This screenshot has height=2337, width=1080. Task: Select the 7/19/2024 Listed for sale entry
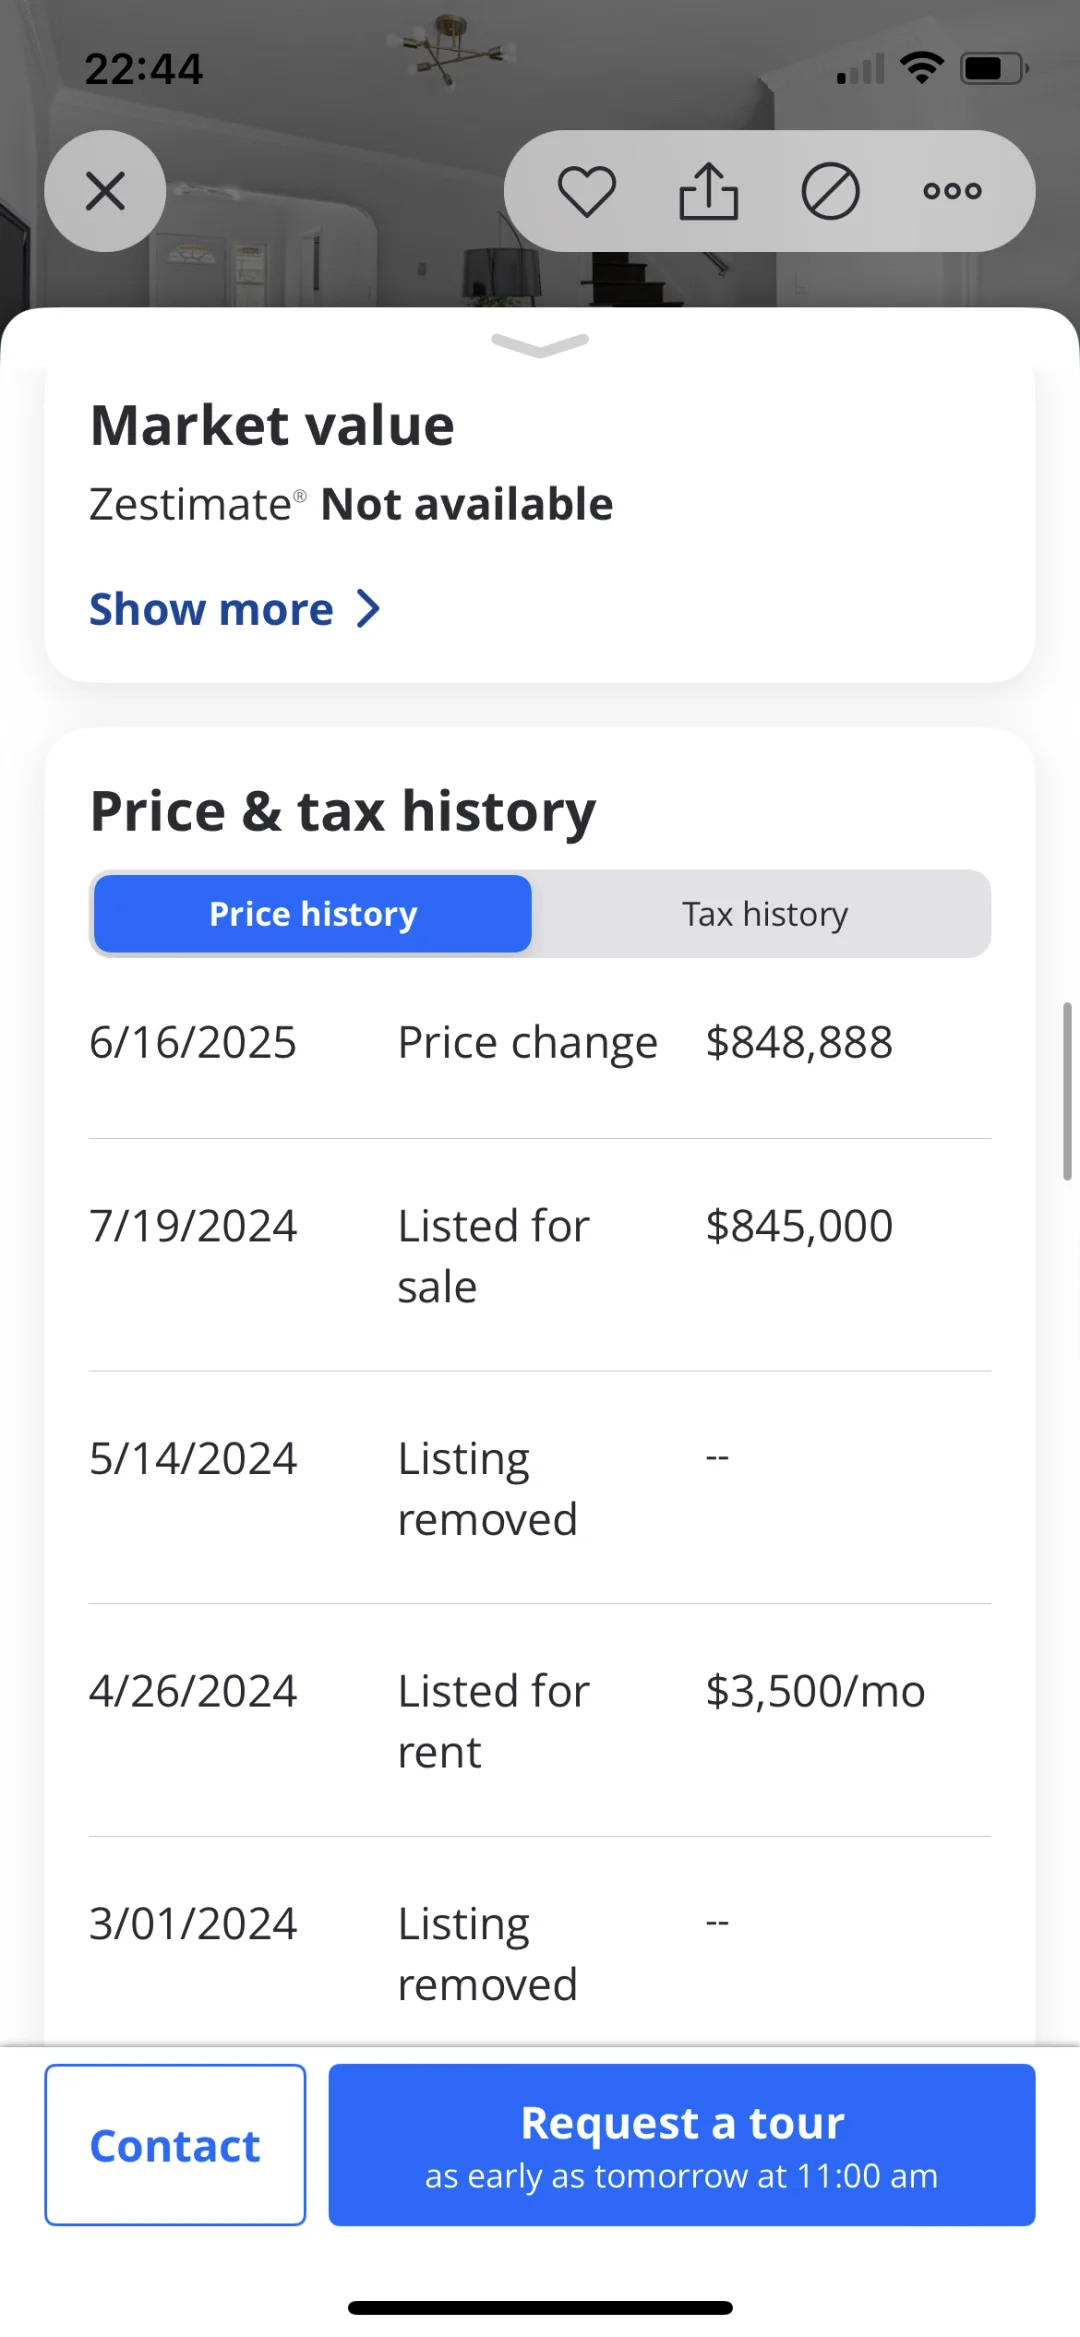coord(540,1256)
